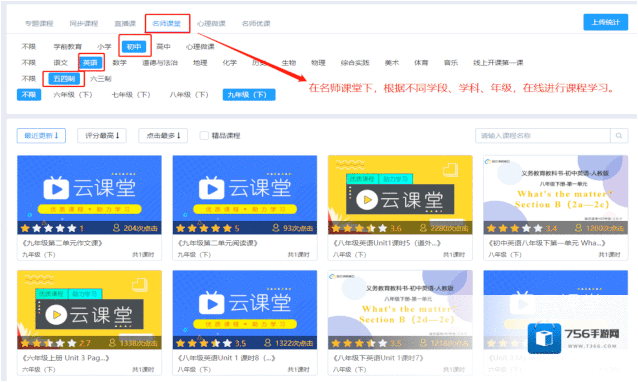
Task: Open course thumbnail 《九年级第二单元阅读课》
Action: (245, 195)
